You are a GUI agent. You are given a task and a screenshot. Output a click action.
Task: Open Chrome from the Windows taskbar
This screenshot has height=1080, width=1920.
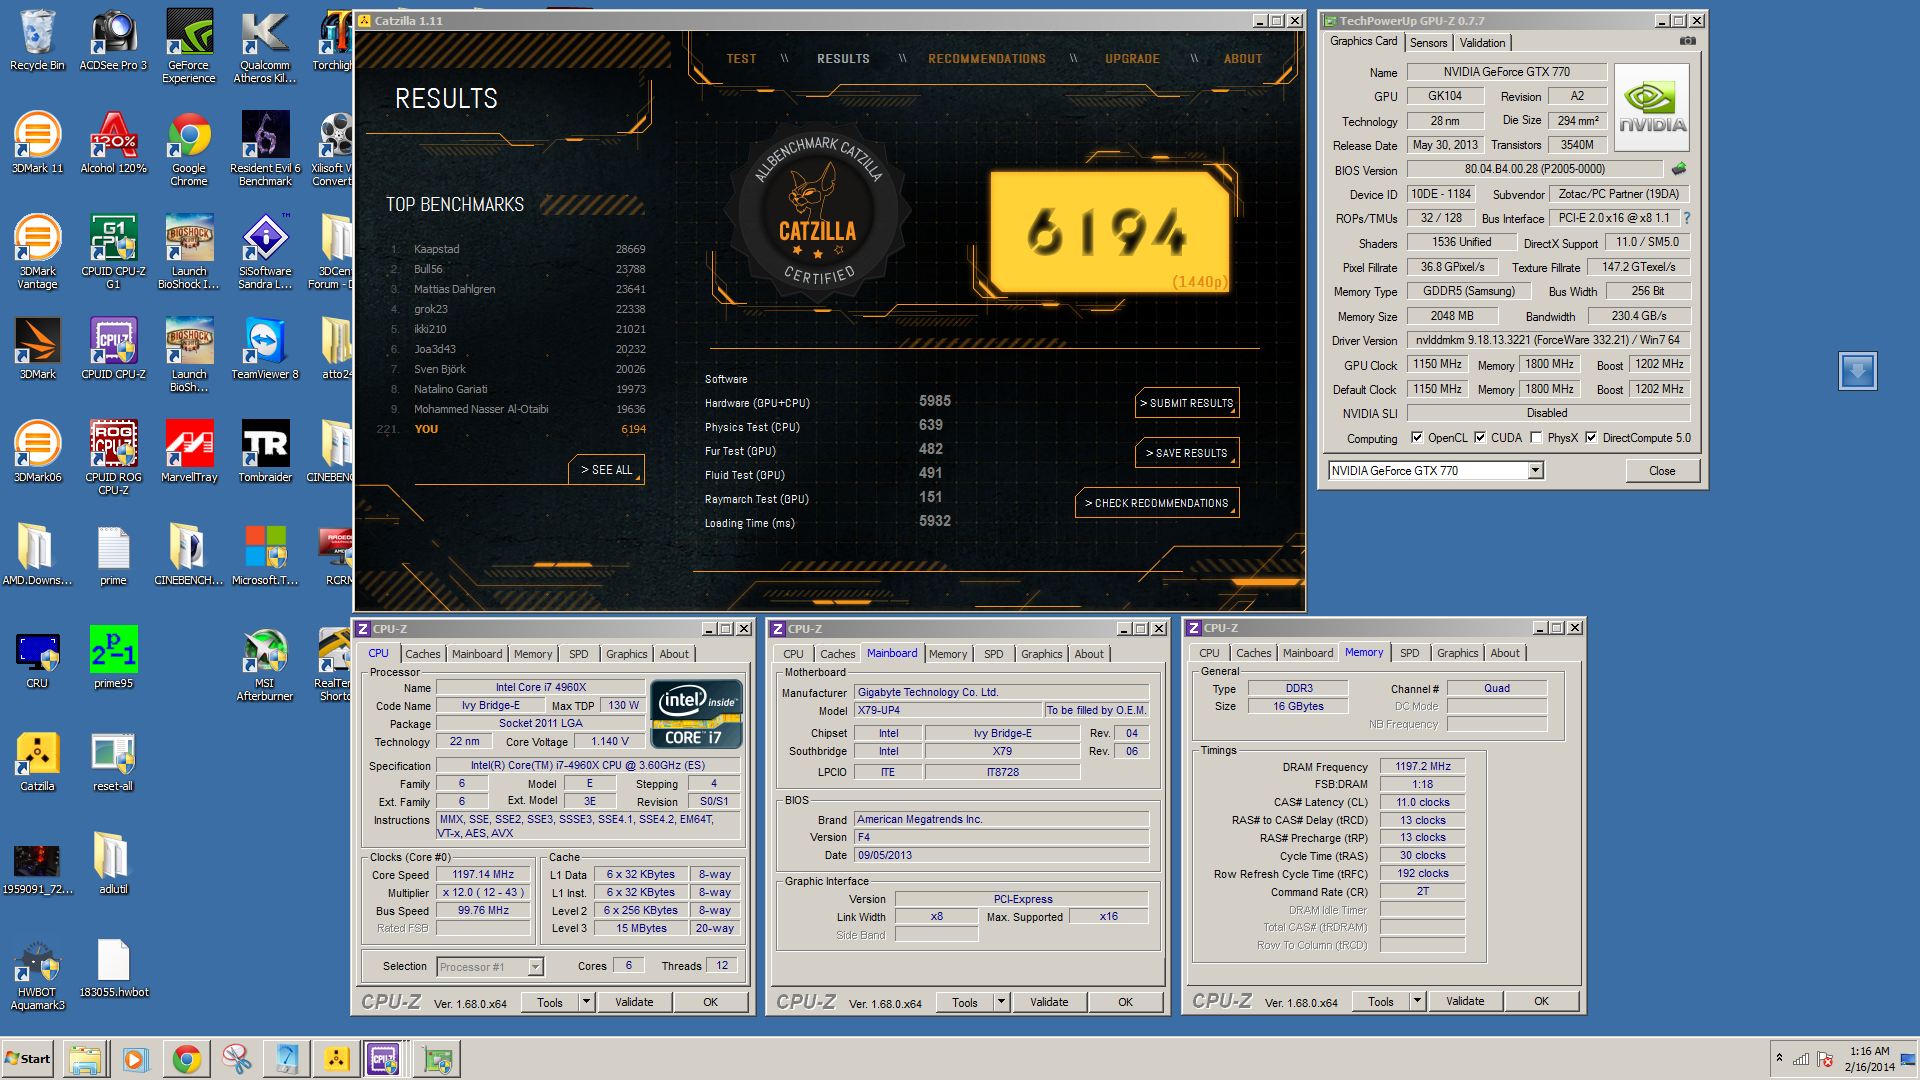[x=186, y=1059]
